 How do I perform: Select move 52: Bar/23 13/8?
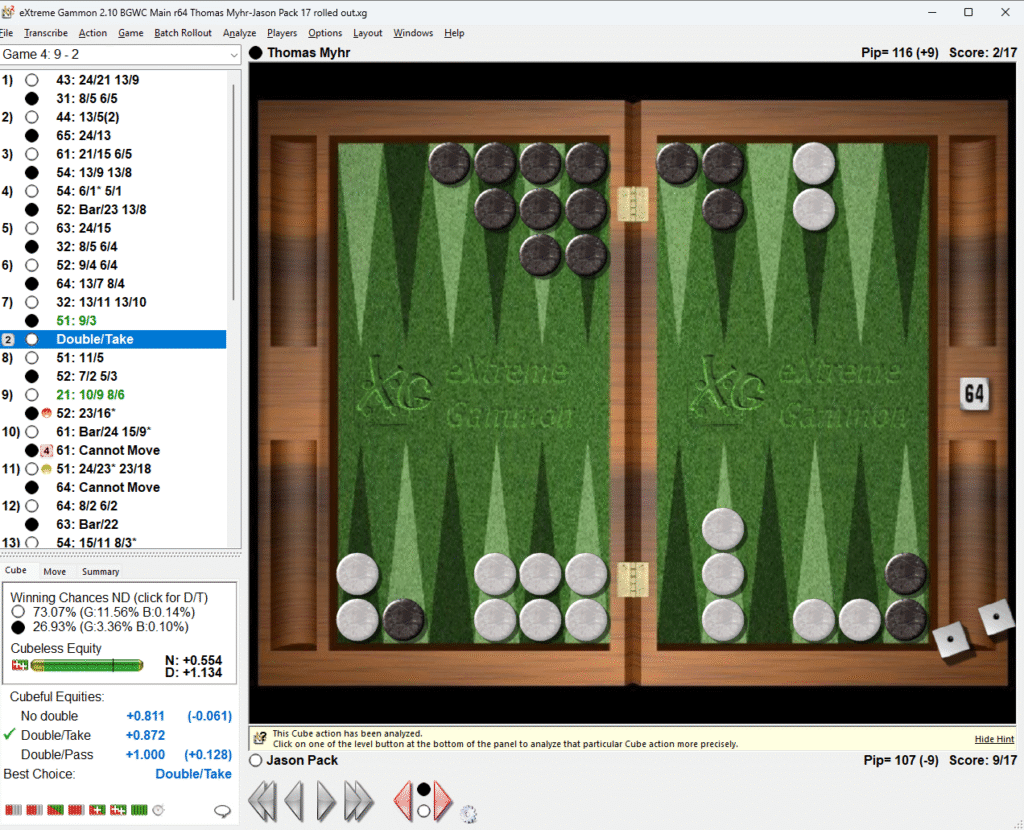click(x=101, y=210)
